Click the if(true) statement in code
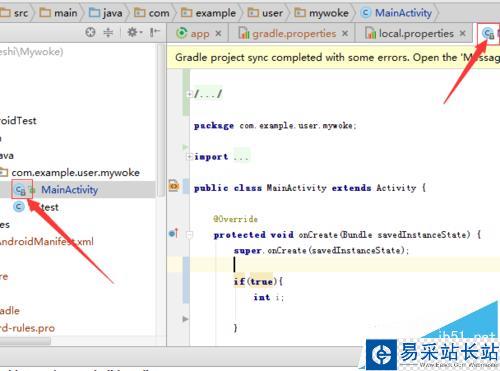 [x=258, y=282]
